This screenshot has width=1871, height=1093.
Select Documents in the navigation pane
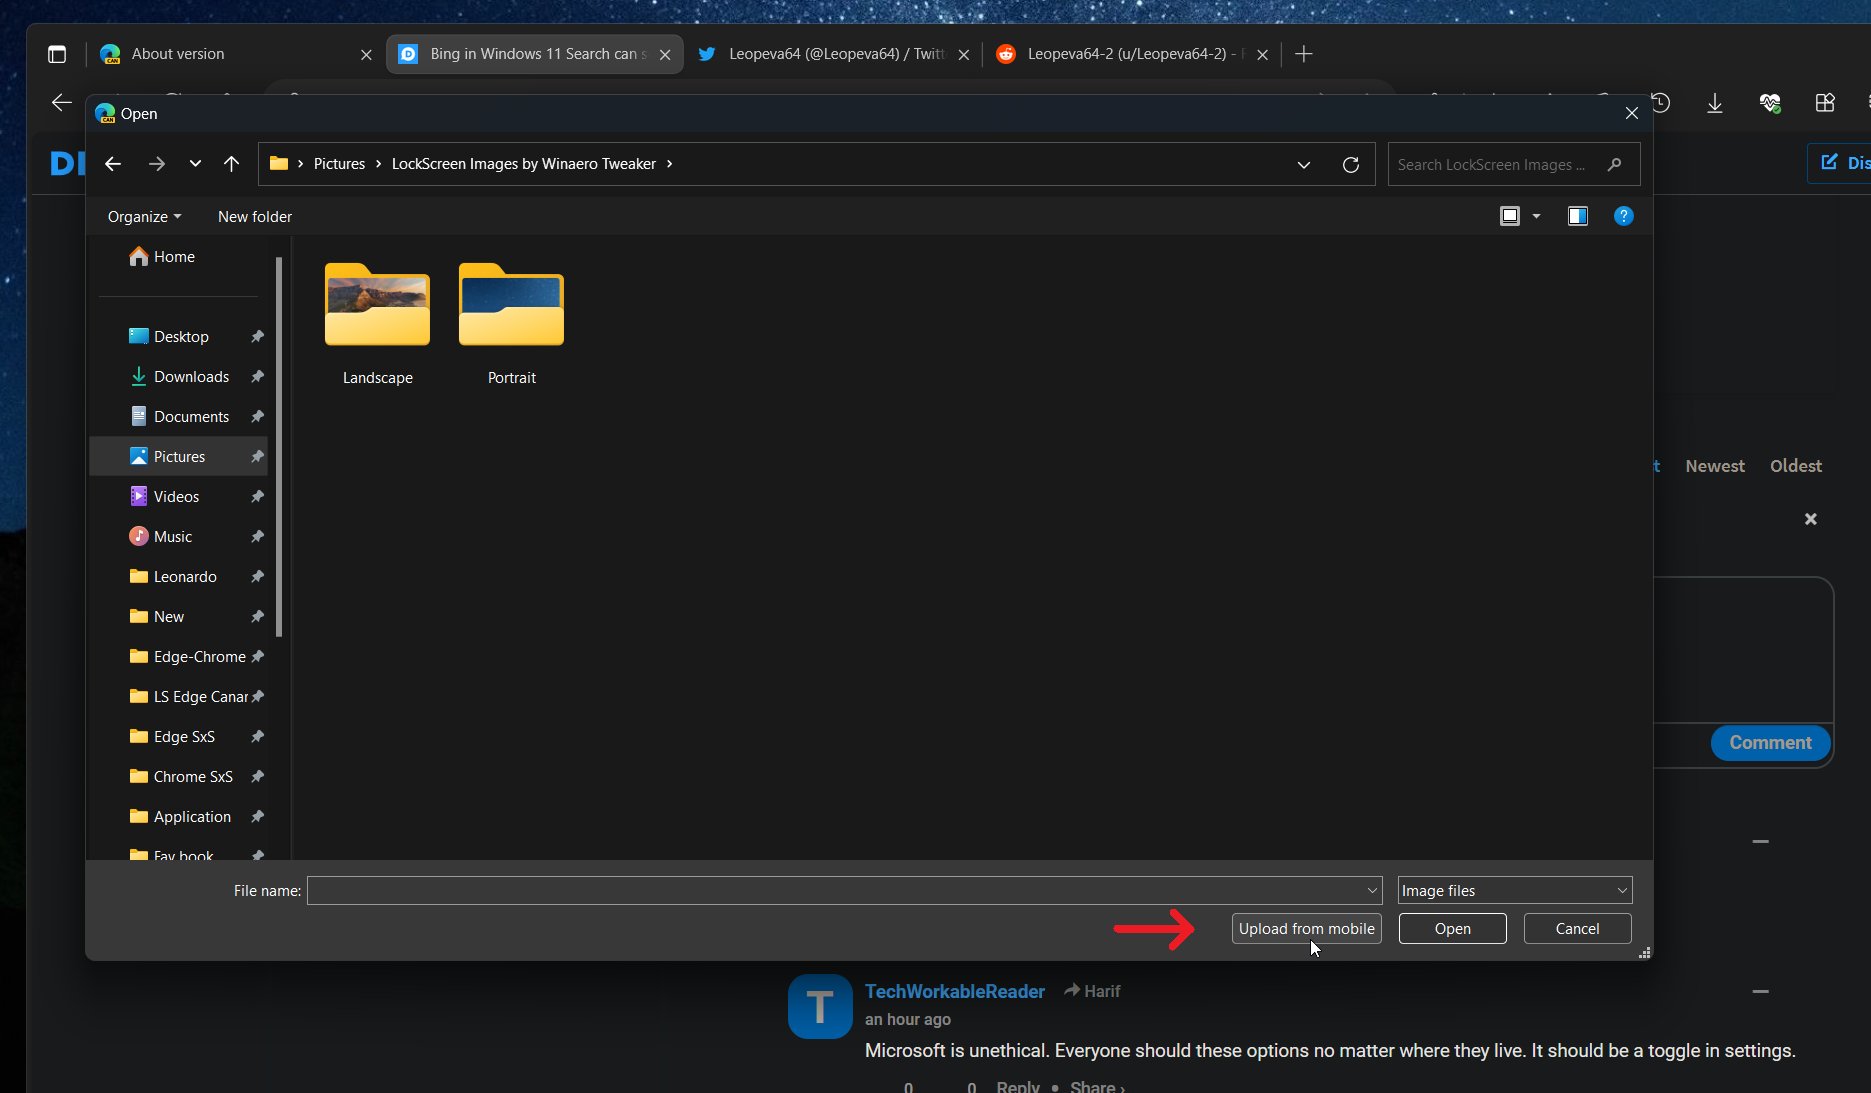[180, 417]
